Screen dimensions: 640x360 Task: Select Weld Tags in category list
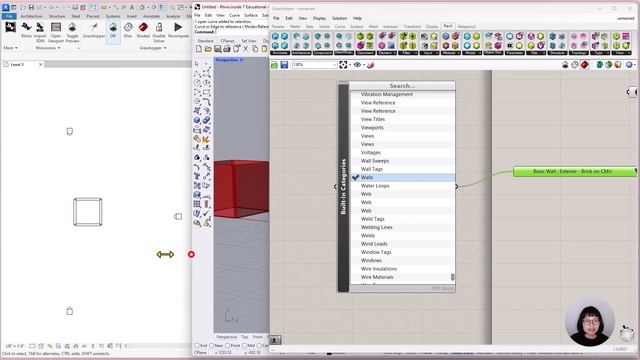(402, 219)
